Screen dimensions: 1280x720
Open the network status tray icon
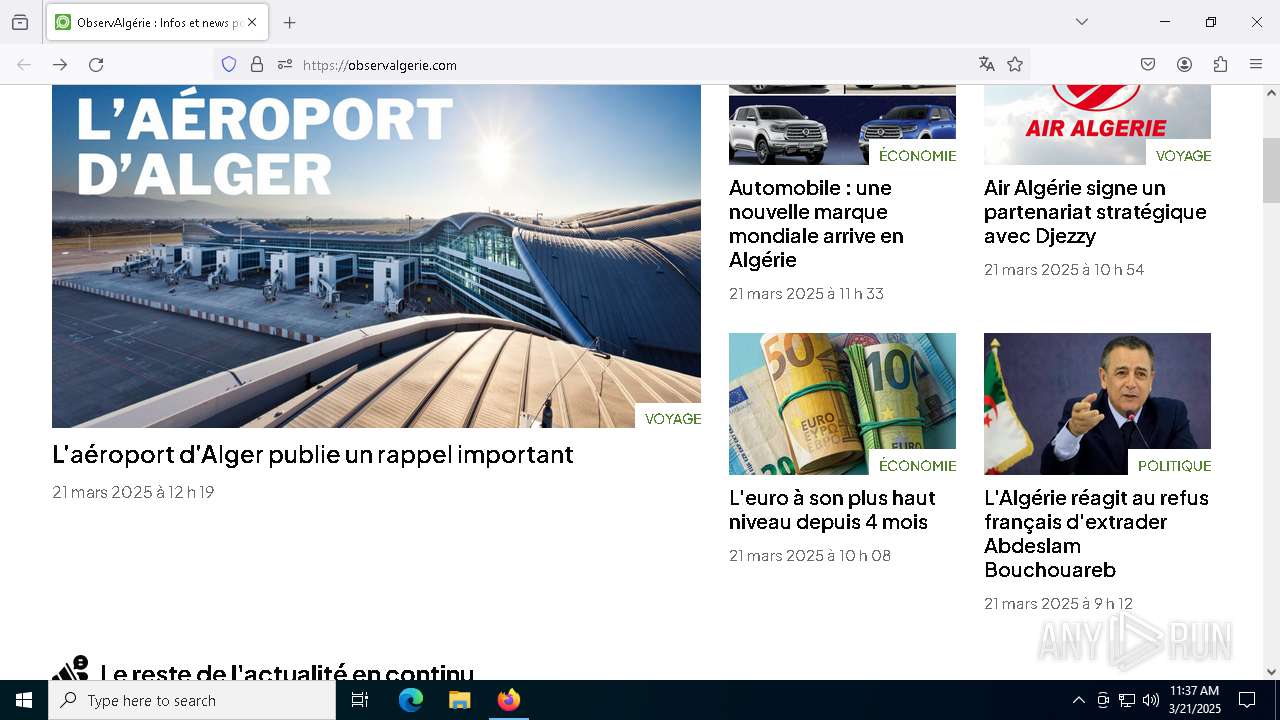tap(1127, 700)
